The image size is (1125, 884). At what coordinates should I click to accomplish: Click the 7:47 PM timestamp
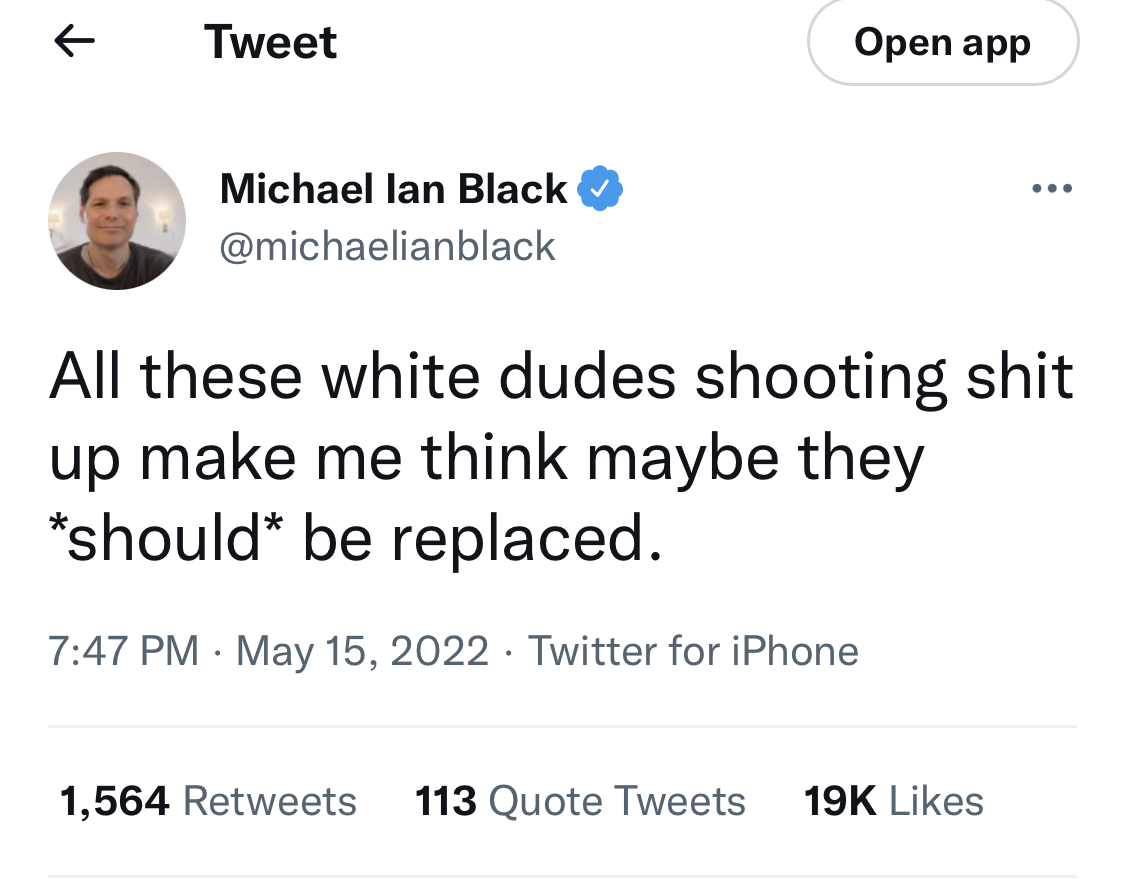point(123,651)
